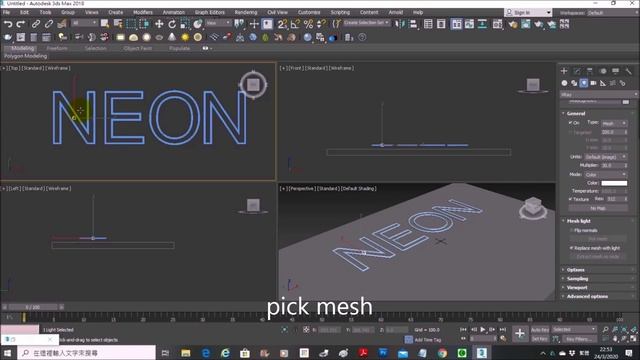The image size is (640, 360).
Task: Select the Lights category icon
Action: coord(584,83)
